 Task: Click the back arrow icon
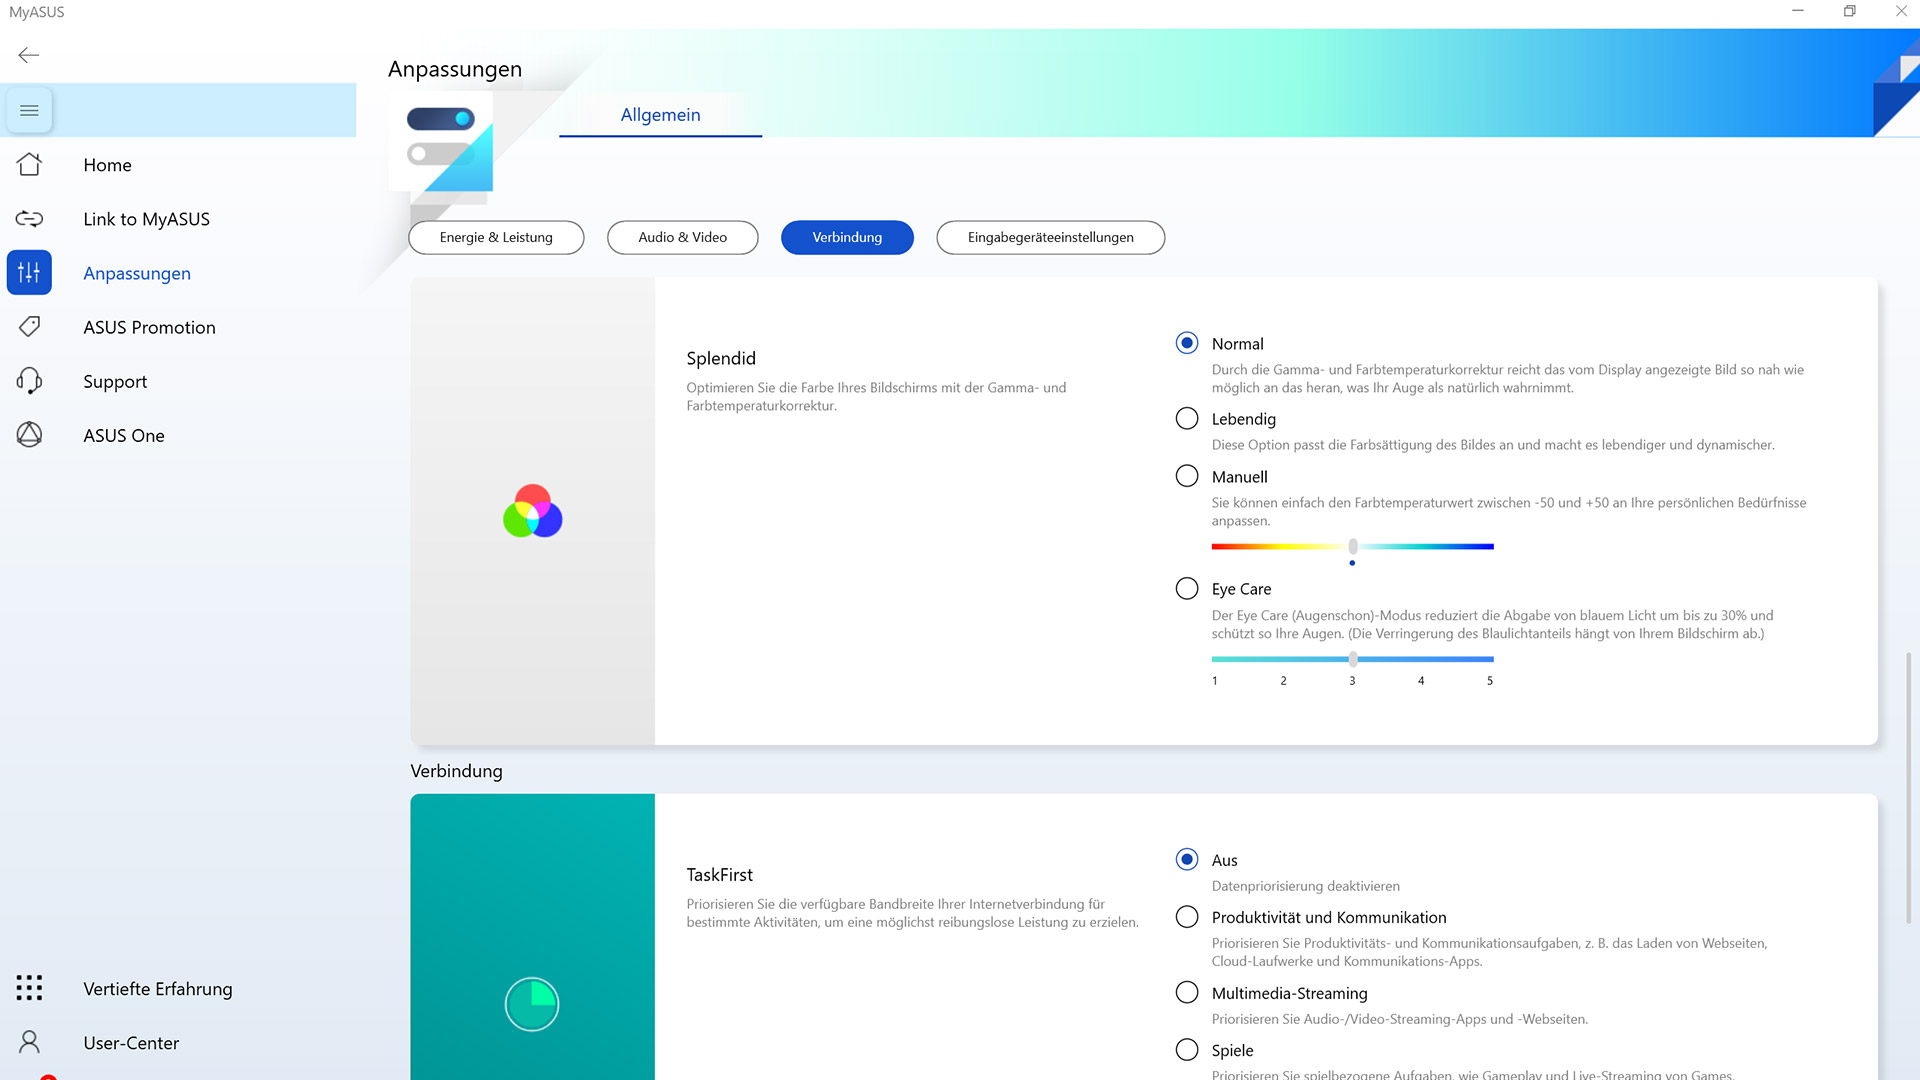point(29,55)
